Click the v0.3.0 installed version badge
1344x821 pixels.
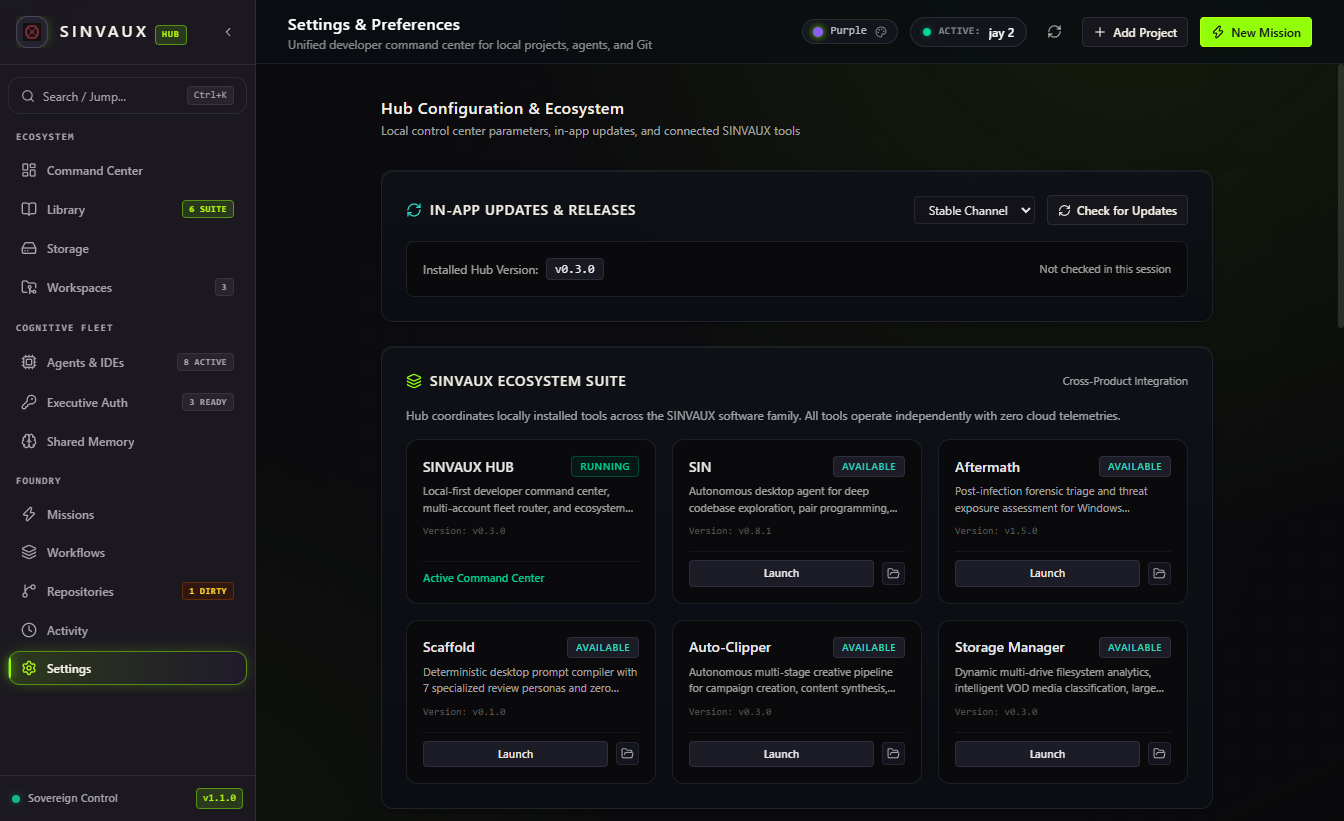[575, 269]
